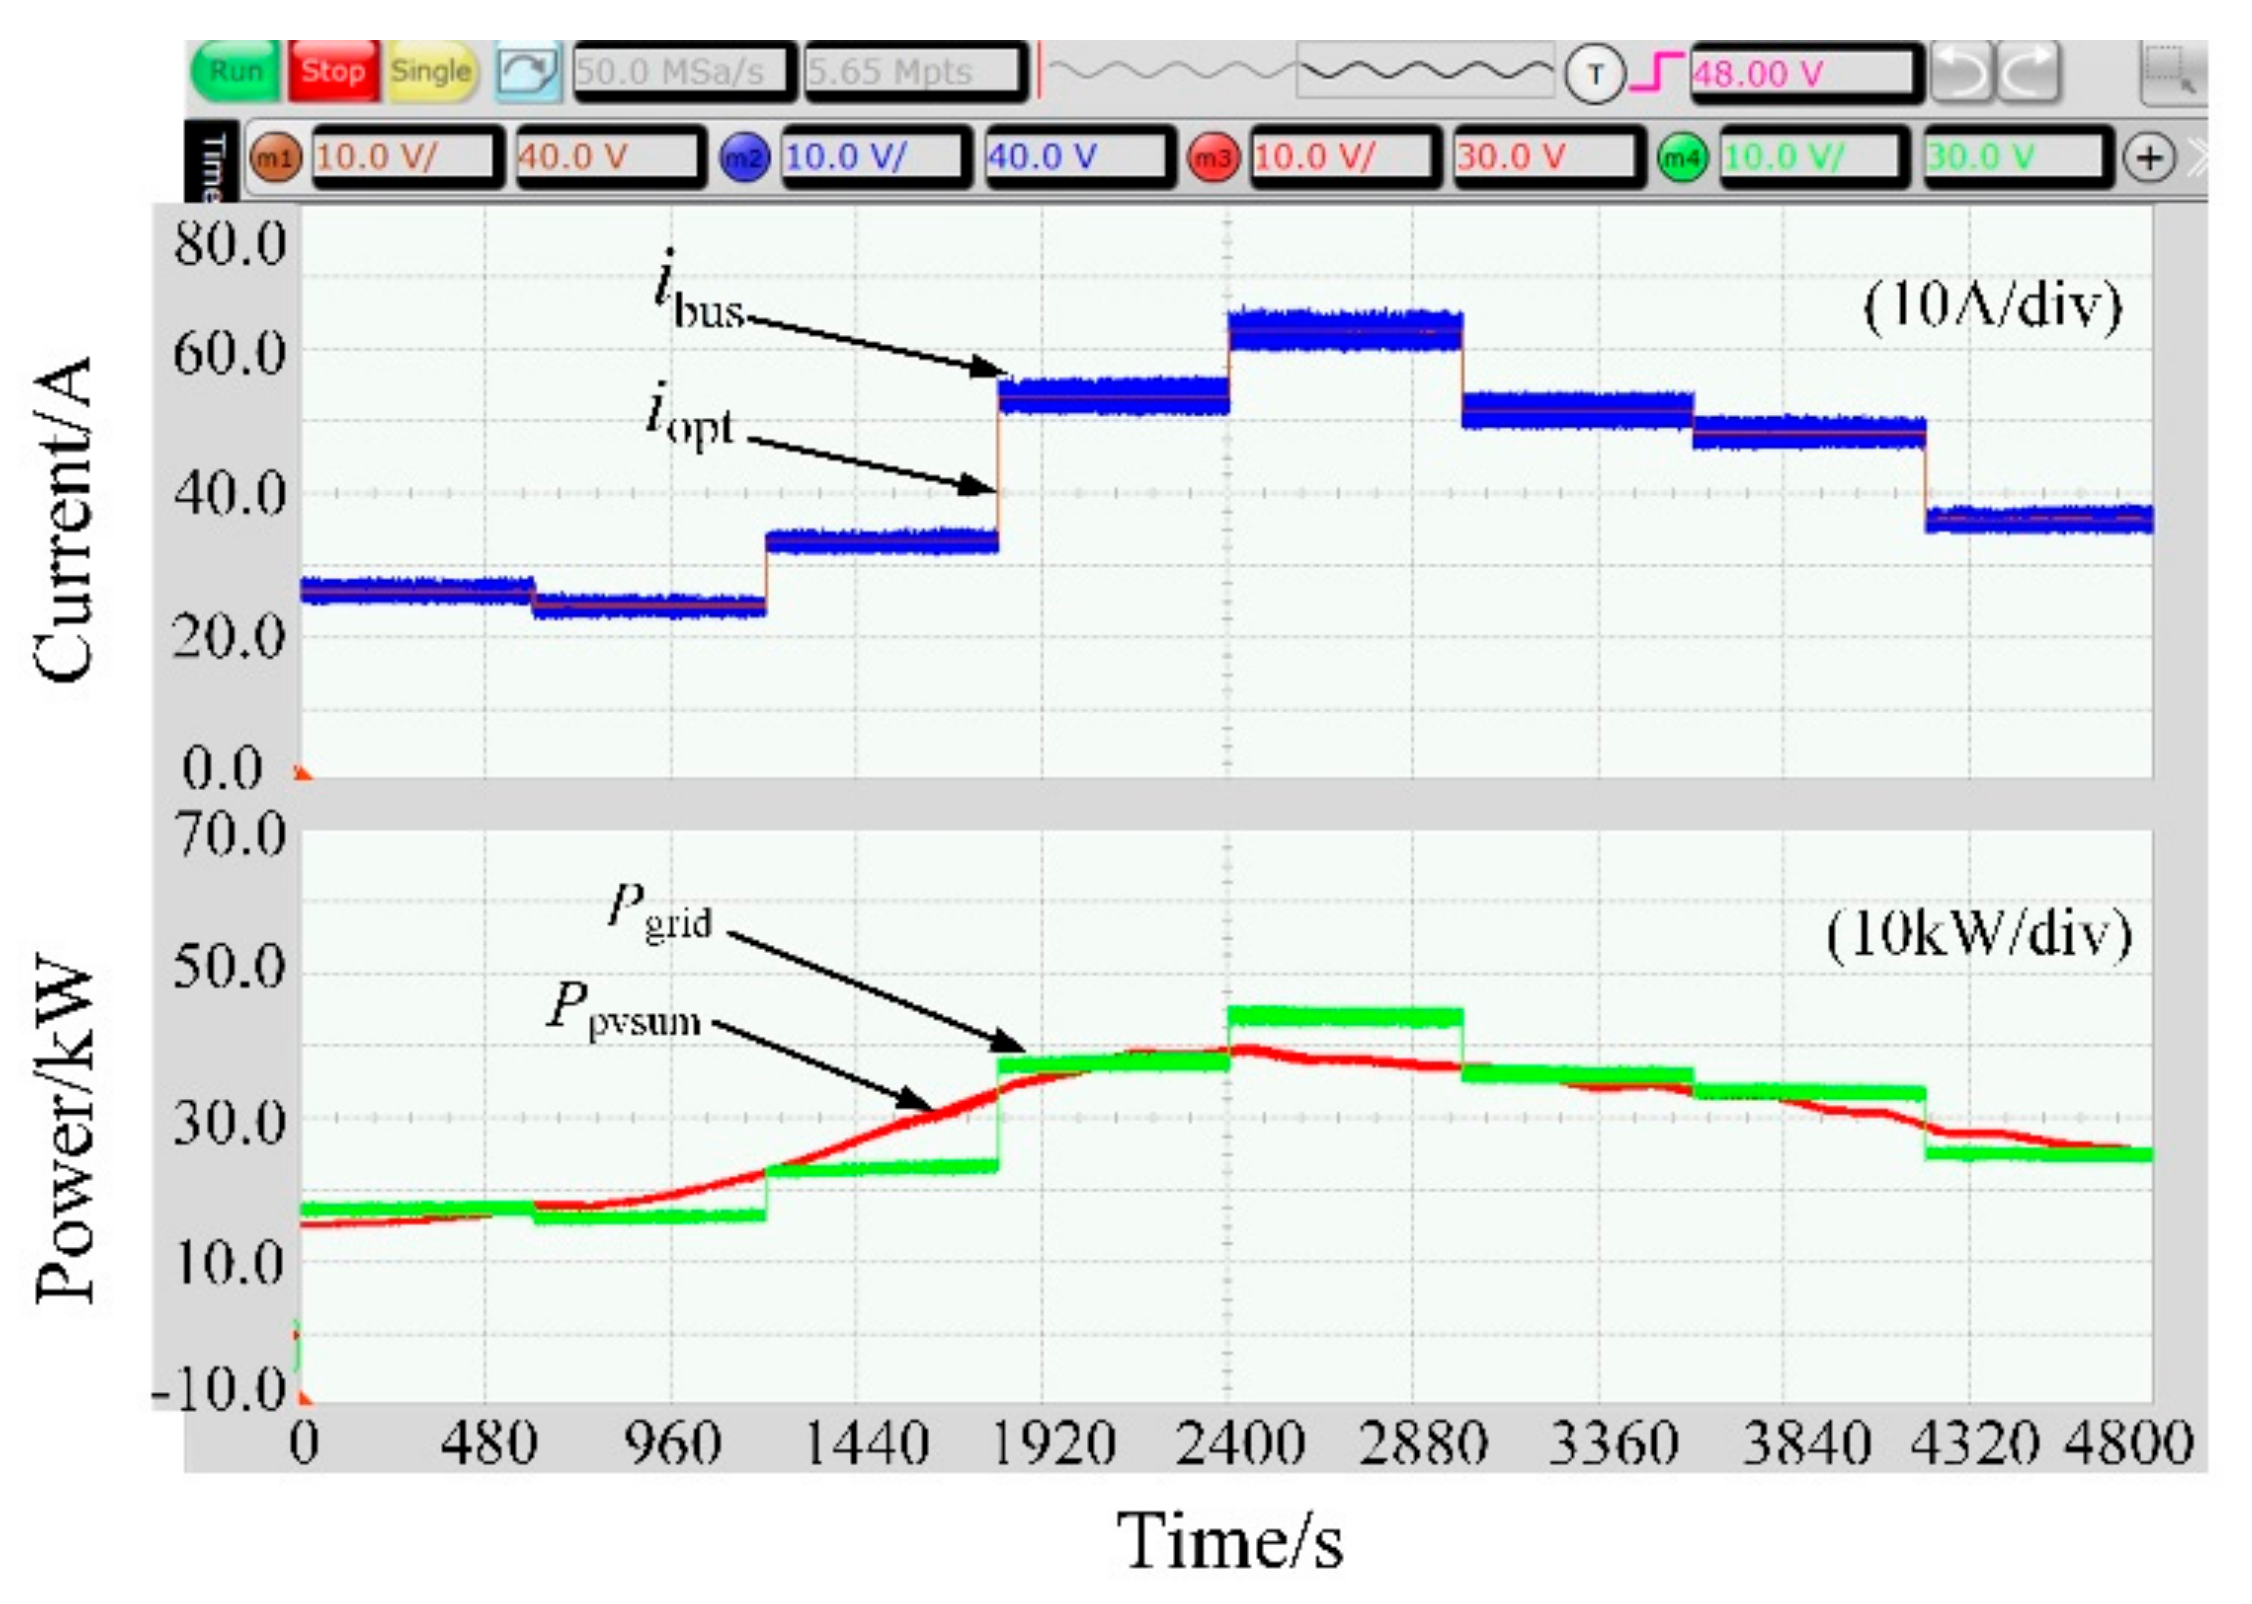Click the trigger T circle icon

click(x=1594, y=74)
